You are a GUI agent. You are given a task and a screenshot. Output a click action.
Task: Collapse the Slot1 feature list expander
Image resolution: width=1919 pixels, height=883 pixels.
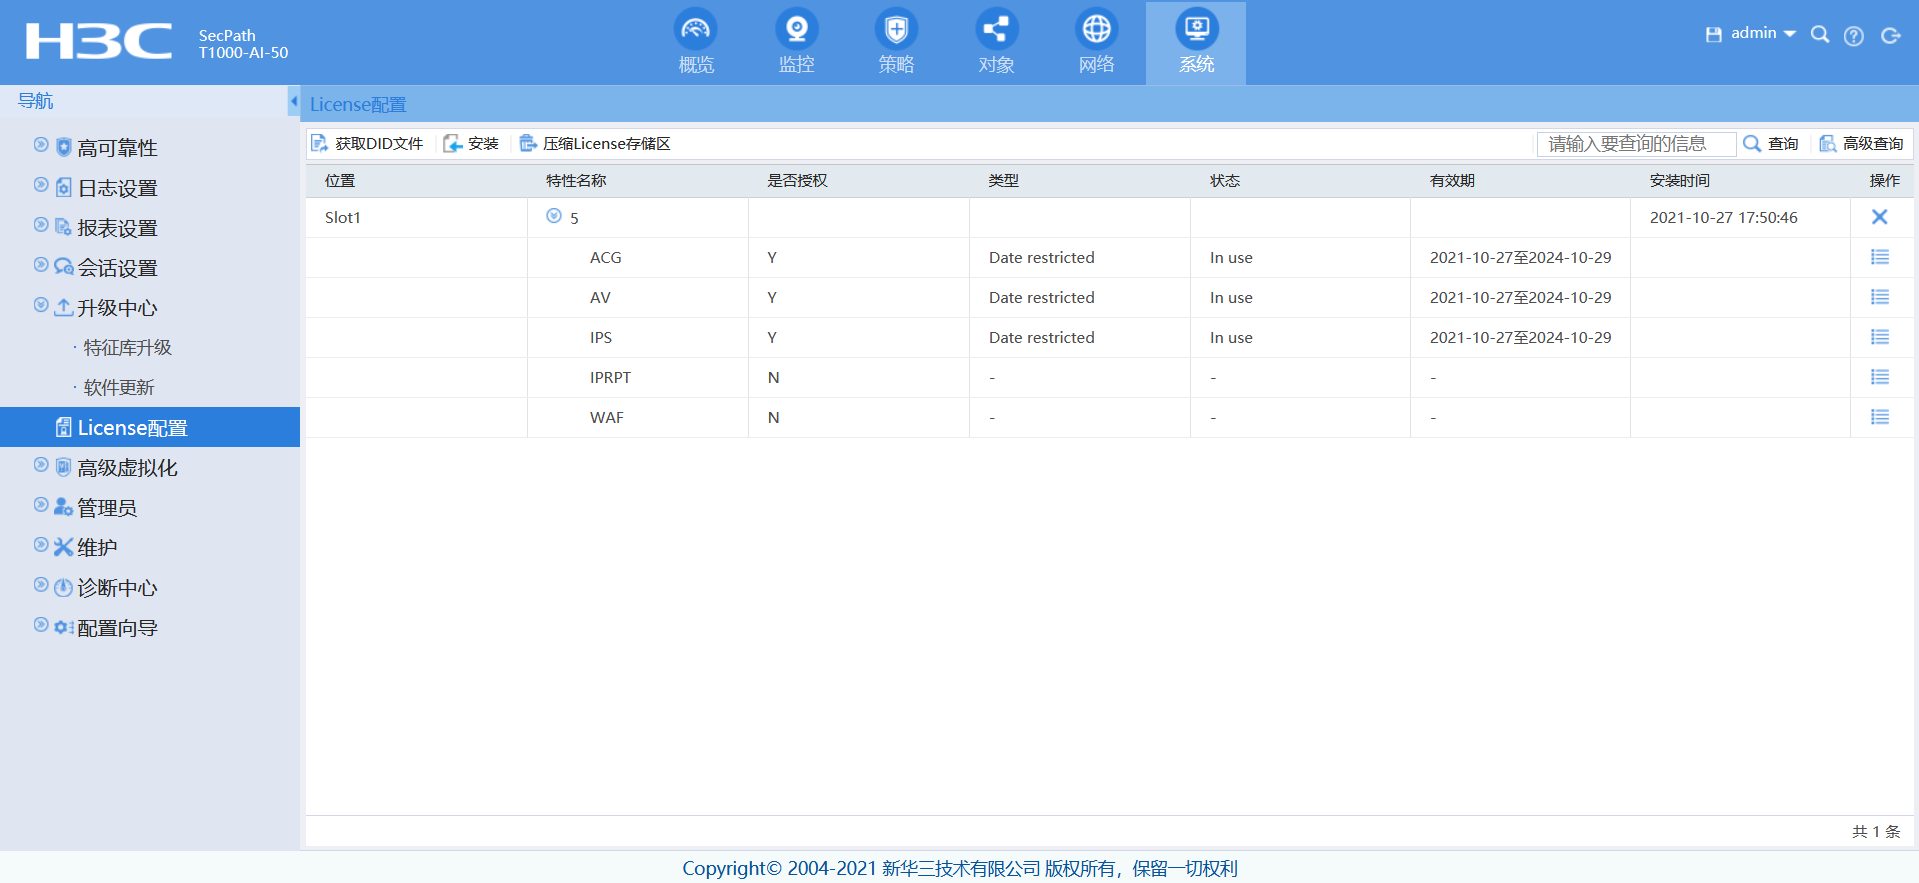(554, 216)
